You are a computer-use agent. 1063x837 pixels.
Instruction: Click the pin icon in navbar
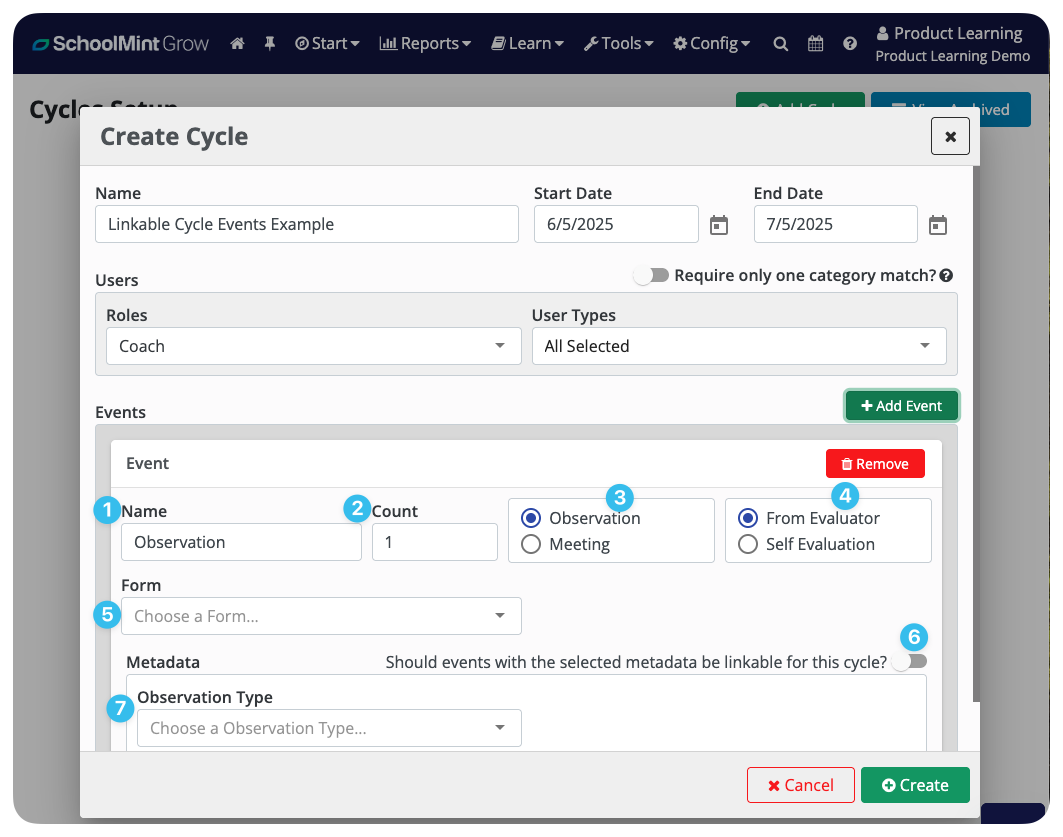[270, 44]
